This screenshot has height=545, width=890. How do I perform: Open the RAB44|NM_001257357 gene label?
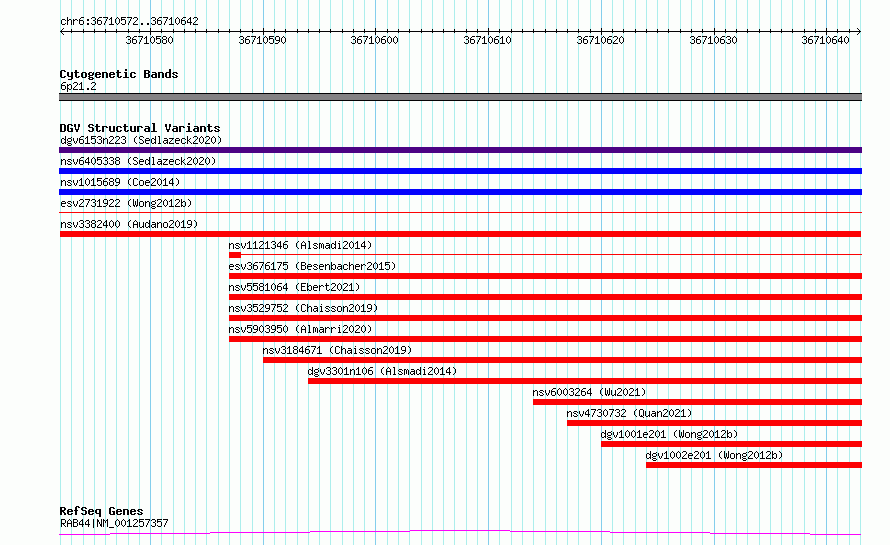(x=114, y=523)
